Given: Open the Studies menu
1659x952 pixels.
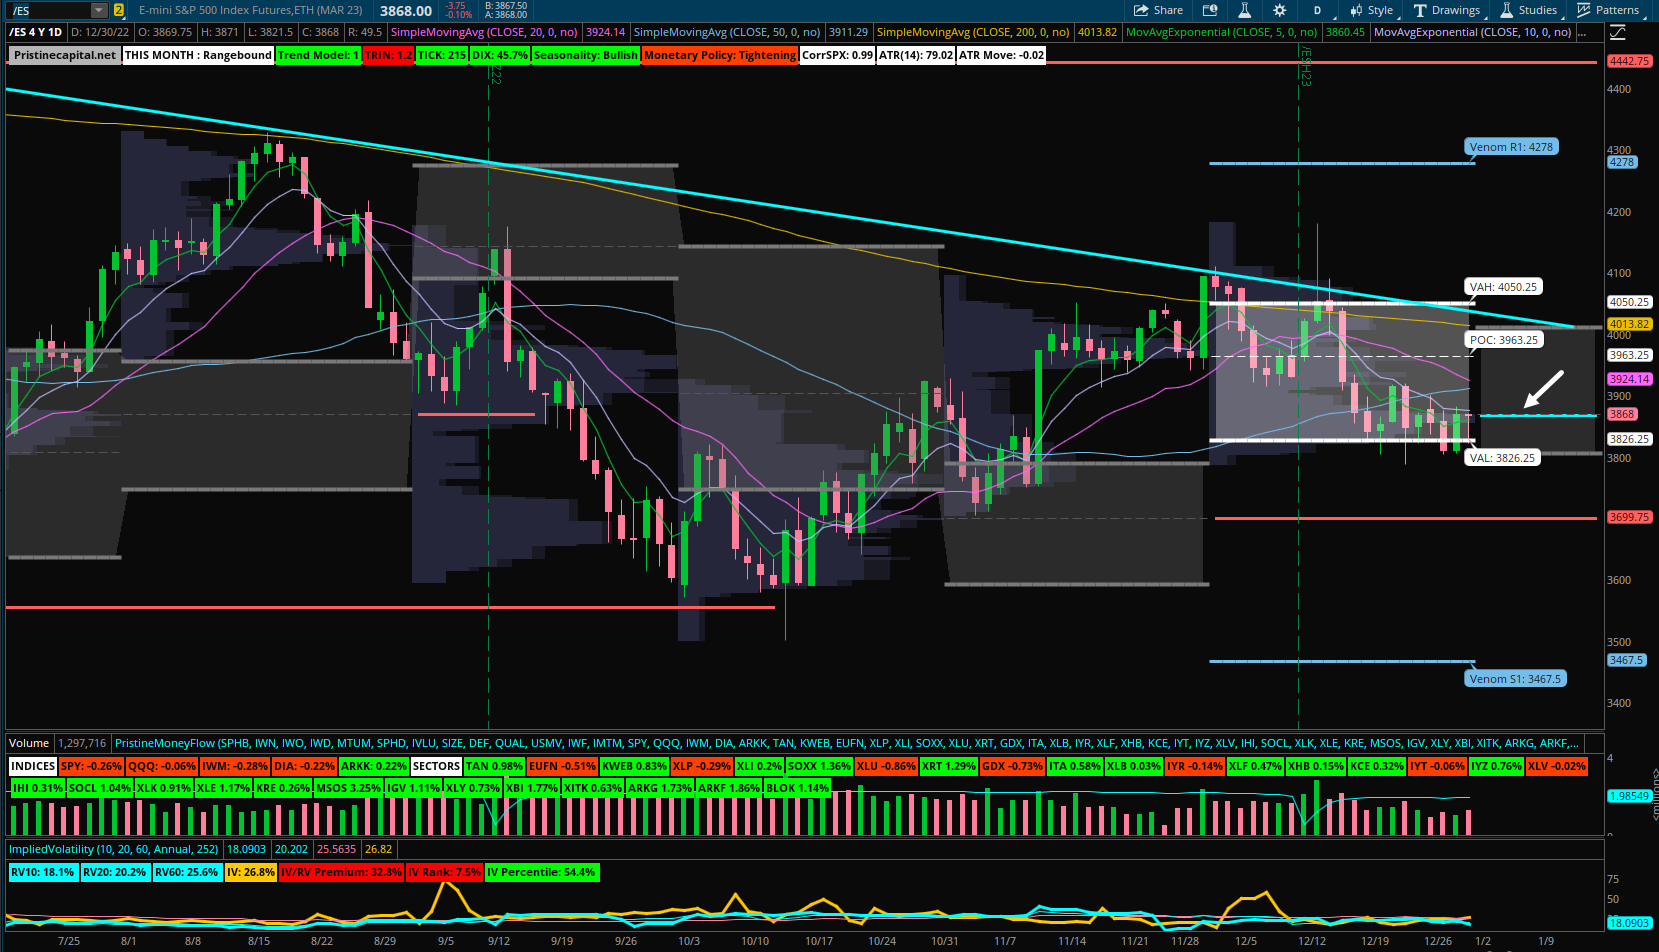Looking at the screenshot, I should pyautogui.click(x=1529, y=10).
